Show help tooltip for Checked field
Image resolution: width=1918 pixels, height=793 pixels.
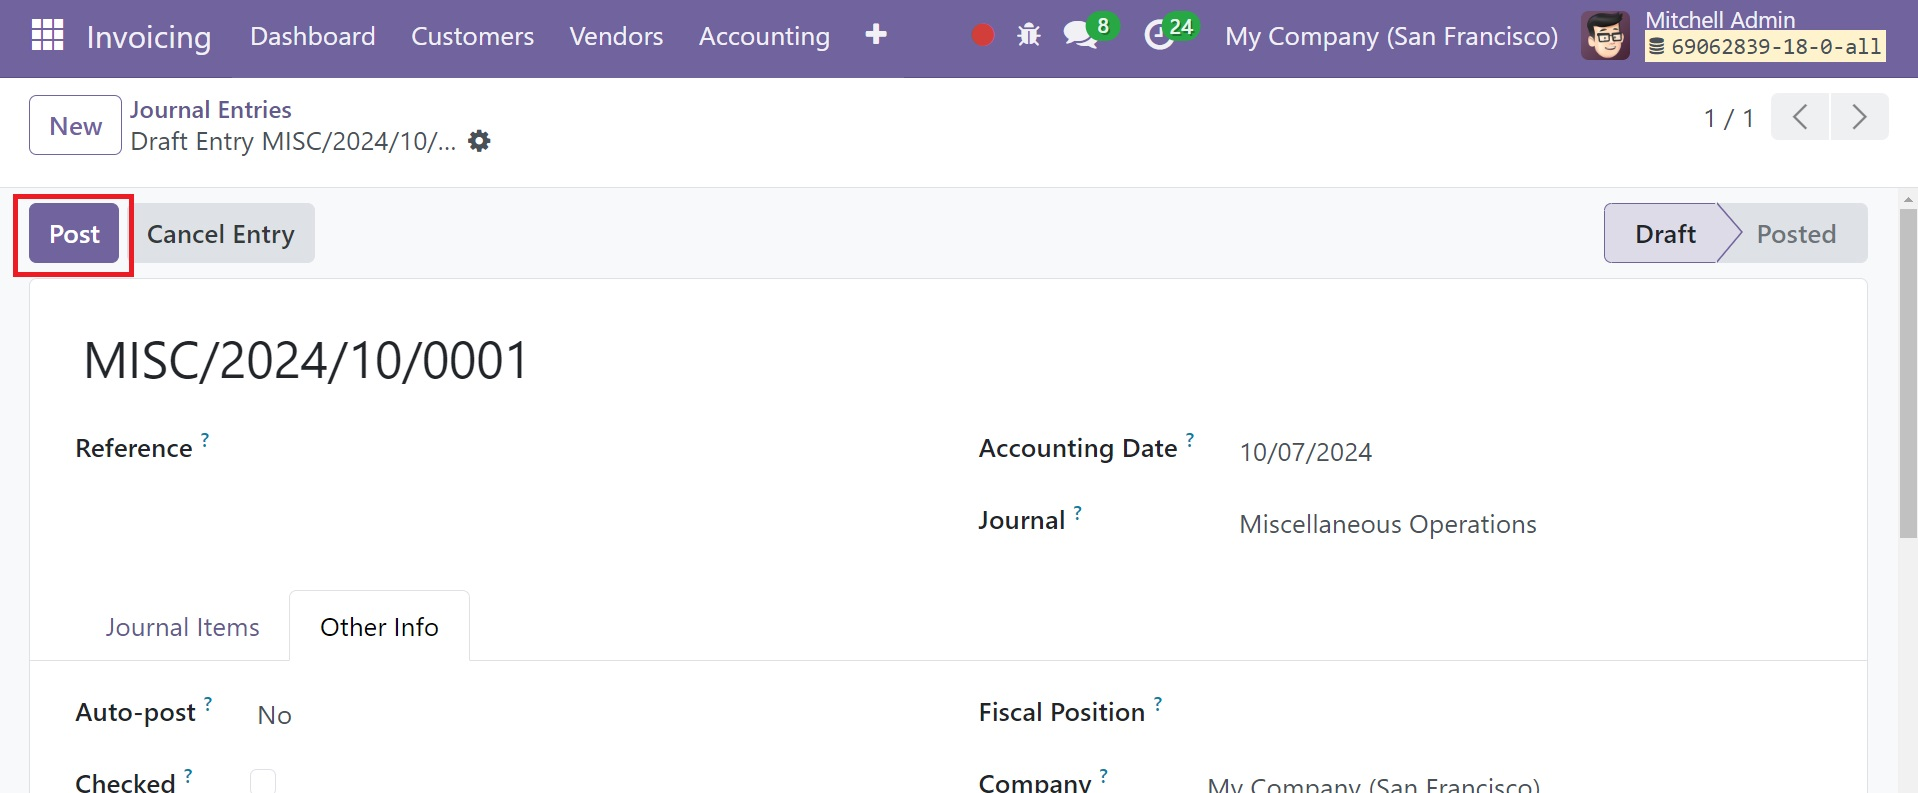pyautogui.click(x=188, y=775)
